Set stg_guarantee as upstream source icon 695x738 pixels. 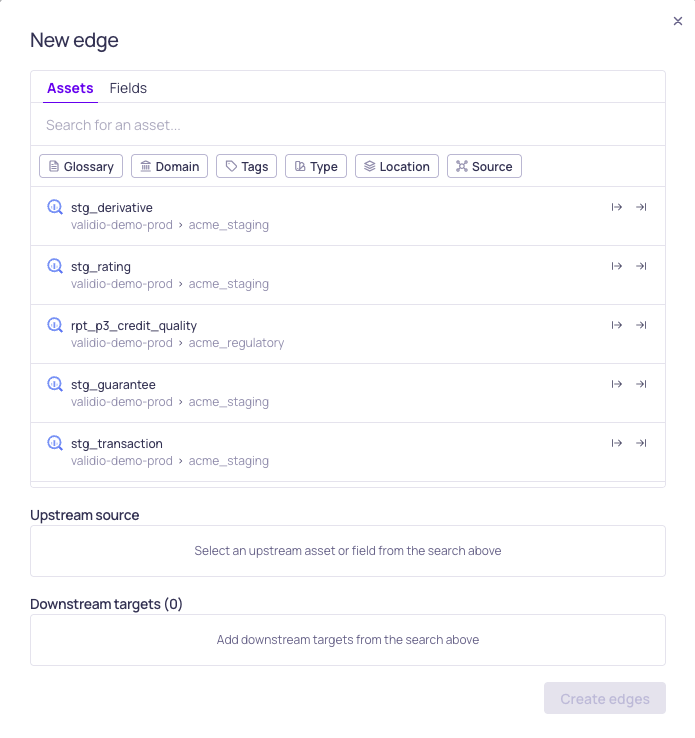coord(616,384)
